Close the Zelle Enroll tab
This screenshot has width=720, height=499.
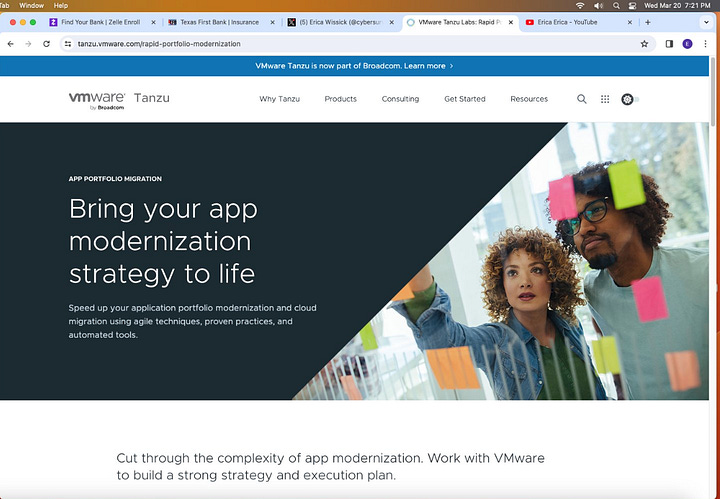coord(153,22)
